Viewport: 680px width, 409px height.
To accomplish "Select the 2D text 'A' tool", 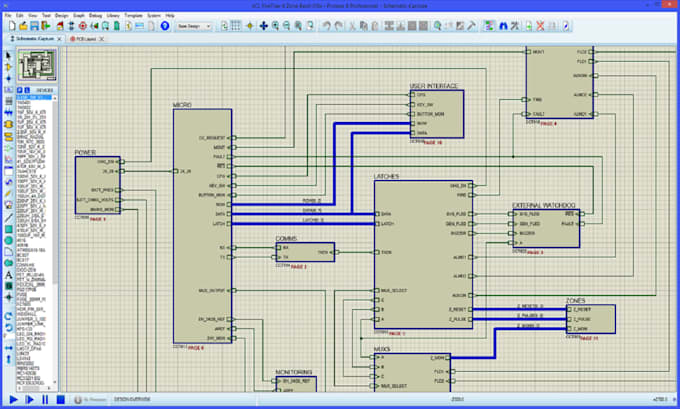I will click(8, 275).
